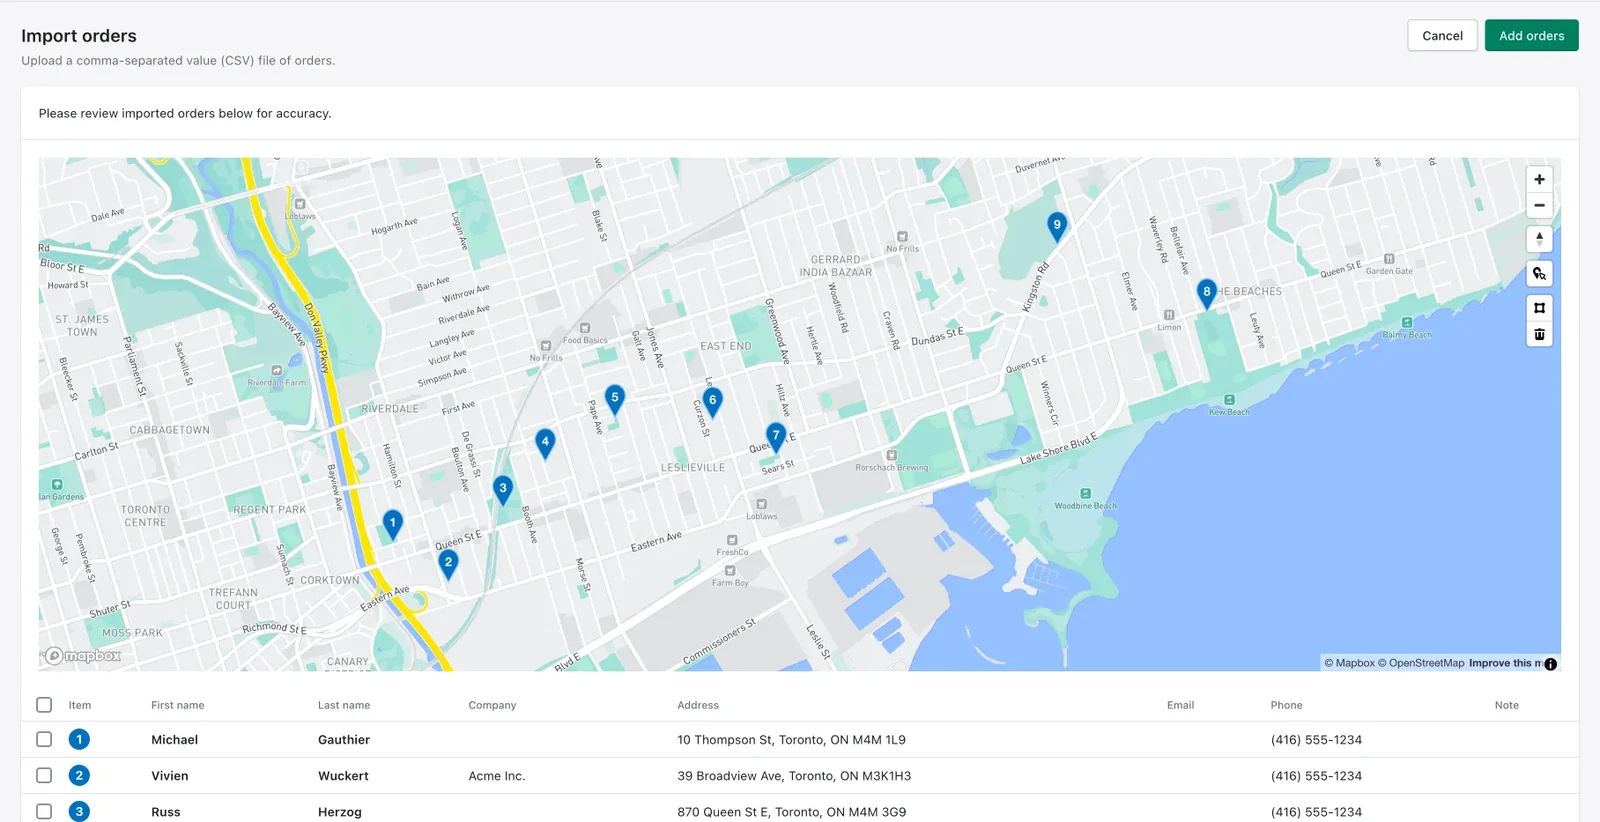1600x822 pixels.
Task: Check the box for Vivien Wuckert's order
Action: (44, 776)
